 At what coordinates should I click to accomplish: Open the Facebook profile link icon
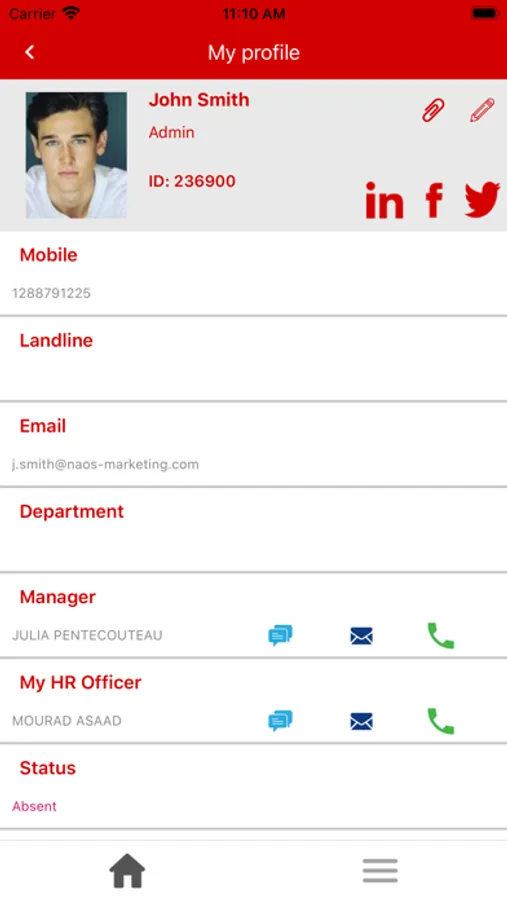pyautogui.click(x=434, y=200)
